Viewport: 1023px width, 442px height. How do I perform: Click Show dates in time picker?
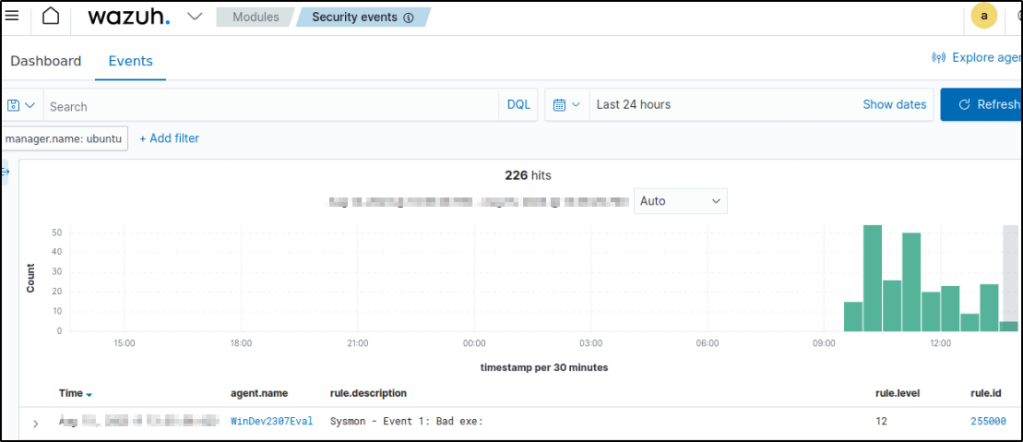[894, 105]
